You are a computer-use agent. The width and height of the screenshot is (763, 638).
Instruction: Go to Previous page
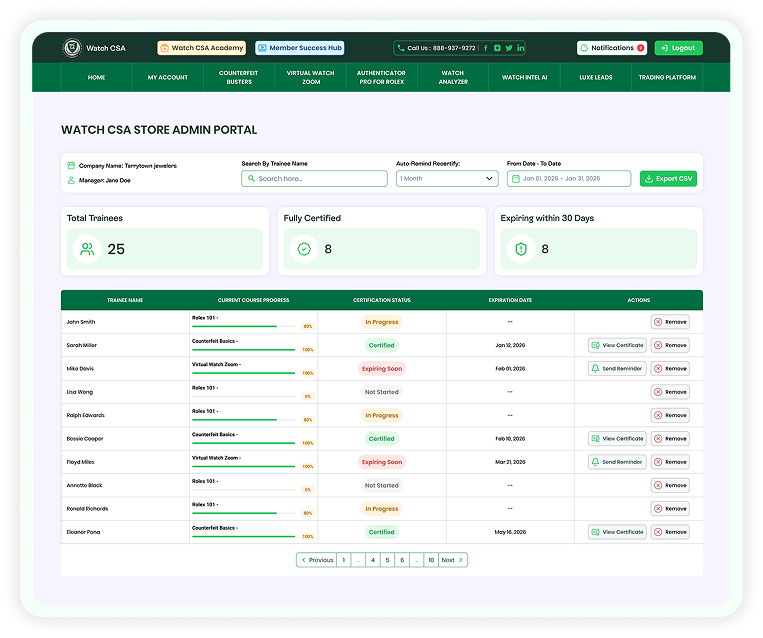[x=317, y=560]
